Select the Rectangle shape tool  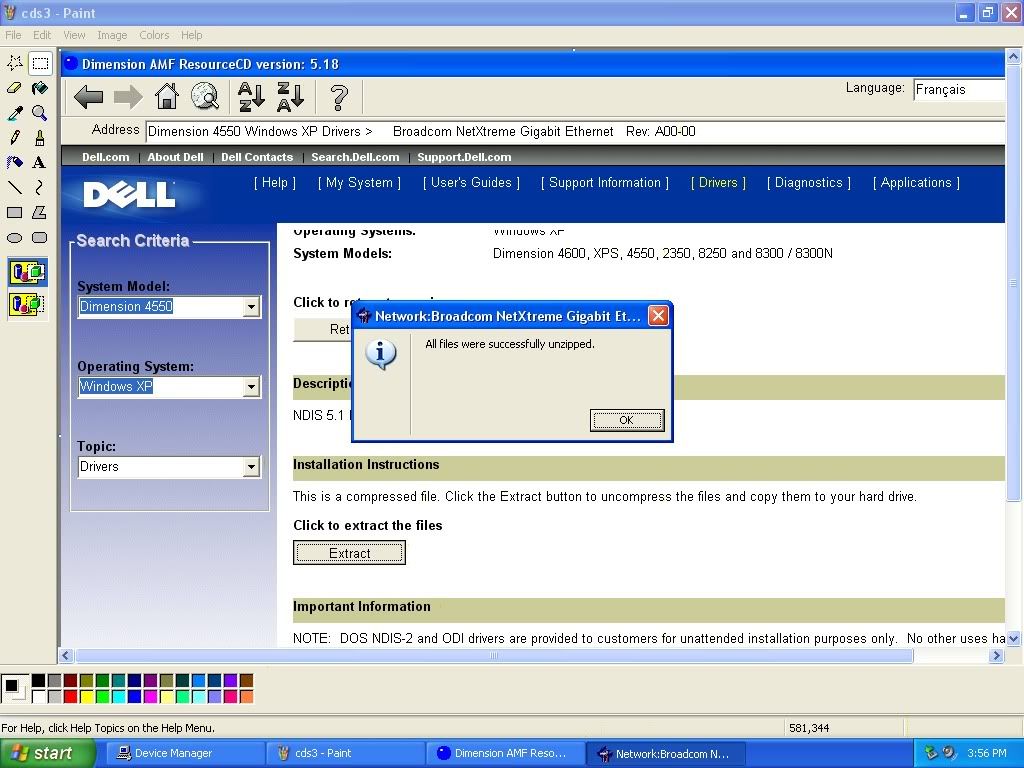pyautogui.click(x=14, y=212)
